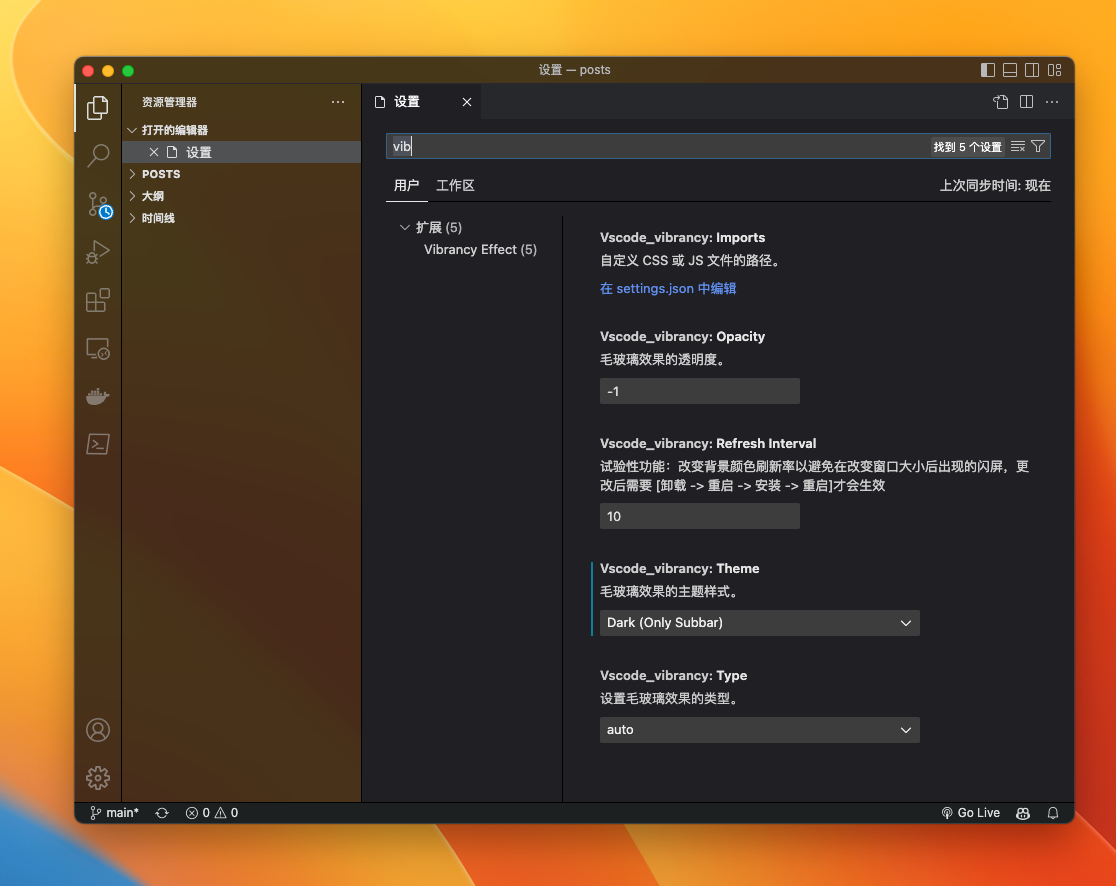Open the Manage gear icon

98,778
